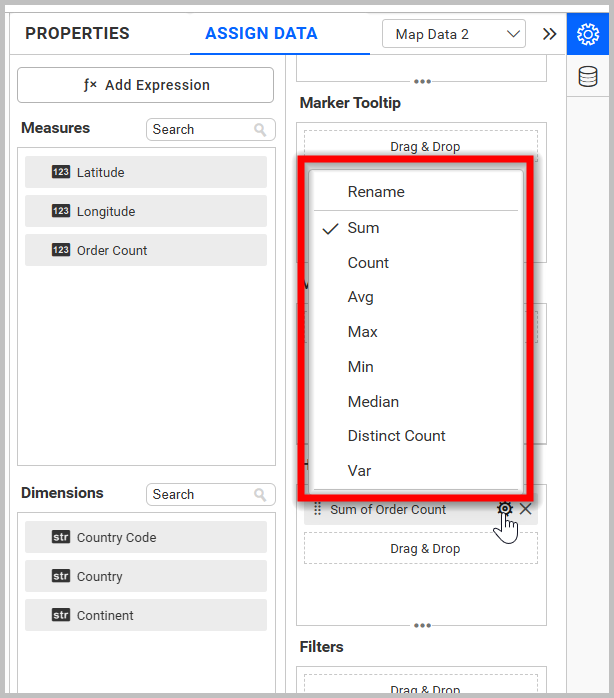
Task: Click the Measures search input field
Action: (x=200, y=130)
